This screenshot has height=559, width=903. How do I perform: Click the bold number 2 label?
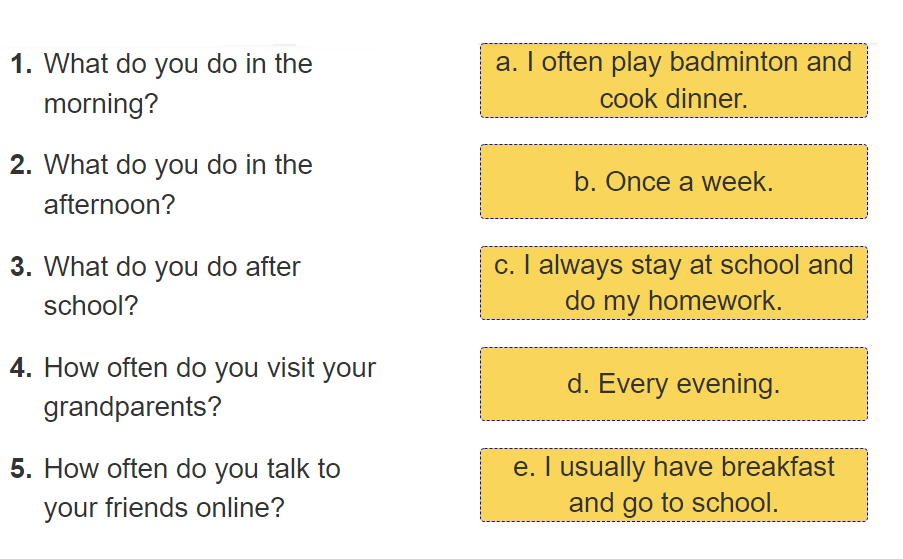22,166
